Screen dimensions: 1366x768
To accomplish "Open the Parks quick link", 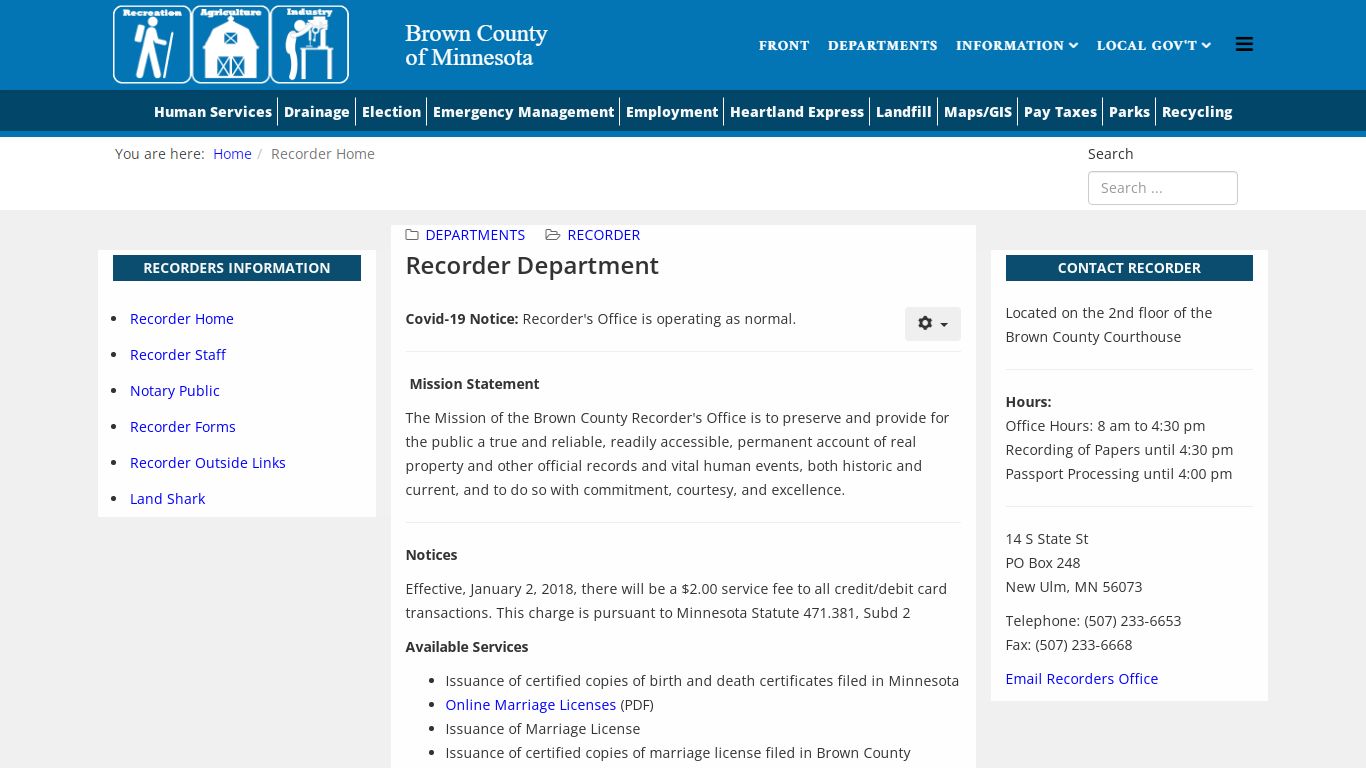I will [x=1129, y=112].
